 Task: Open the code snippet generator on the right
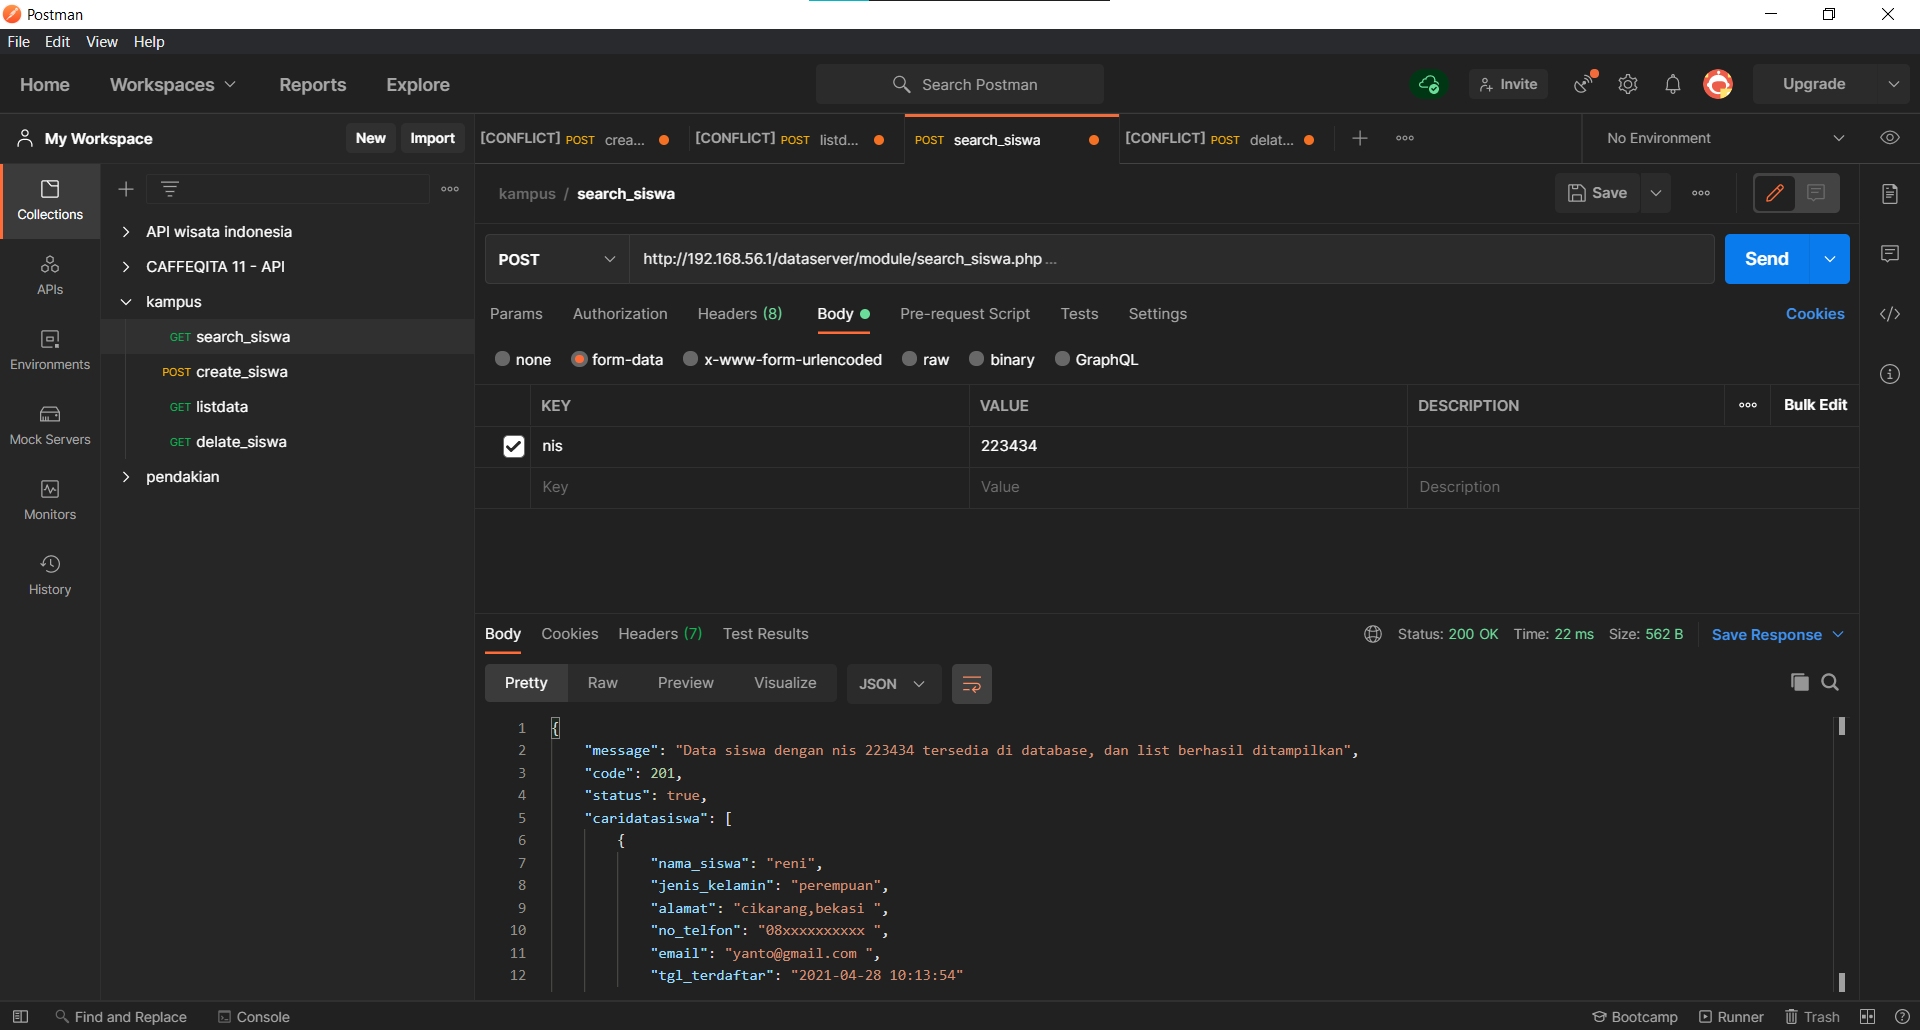[x=1890, y=313]
